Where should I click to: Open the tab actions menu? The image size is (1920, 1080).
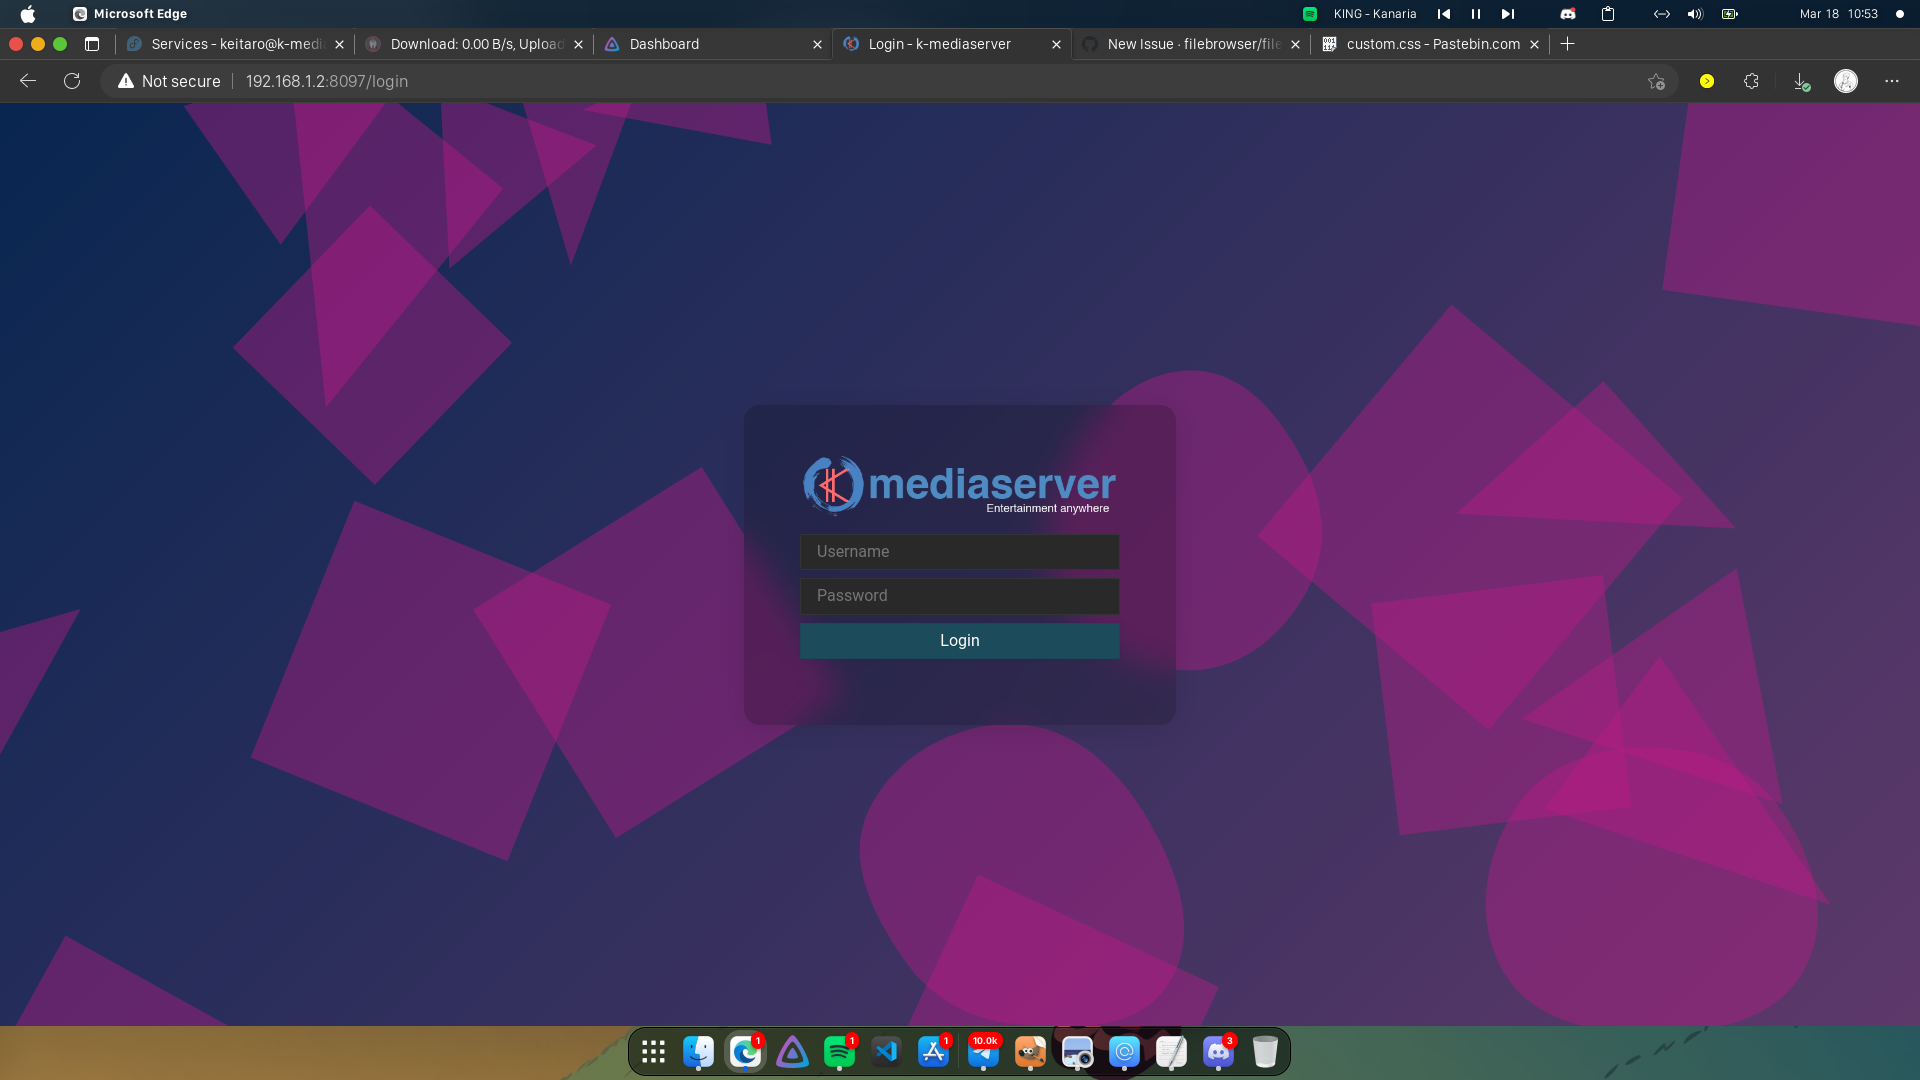91,44
